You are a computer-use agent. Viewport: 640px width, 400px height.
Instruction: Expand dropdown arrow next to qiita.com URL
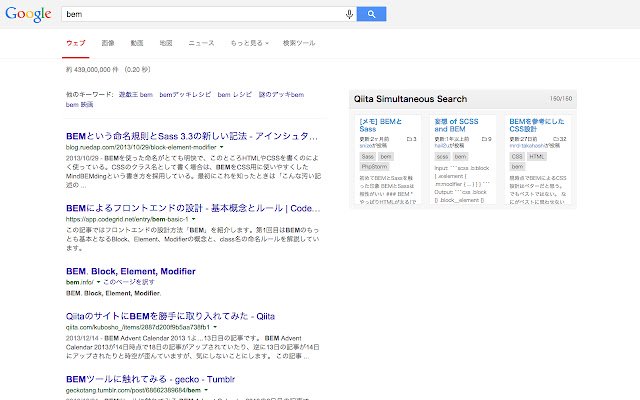coord(215,327)
